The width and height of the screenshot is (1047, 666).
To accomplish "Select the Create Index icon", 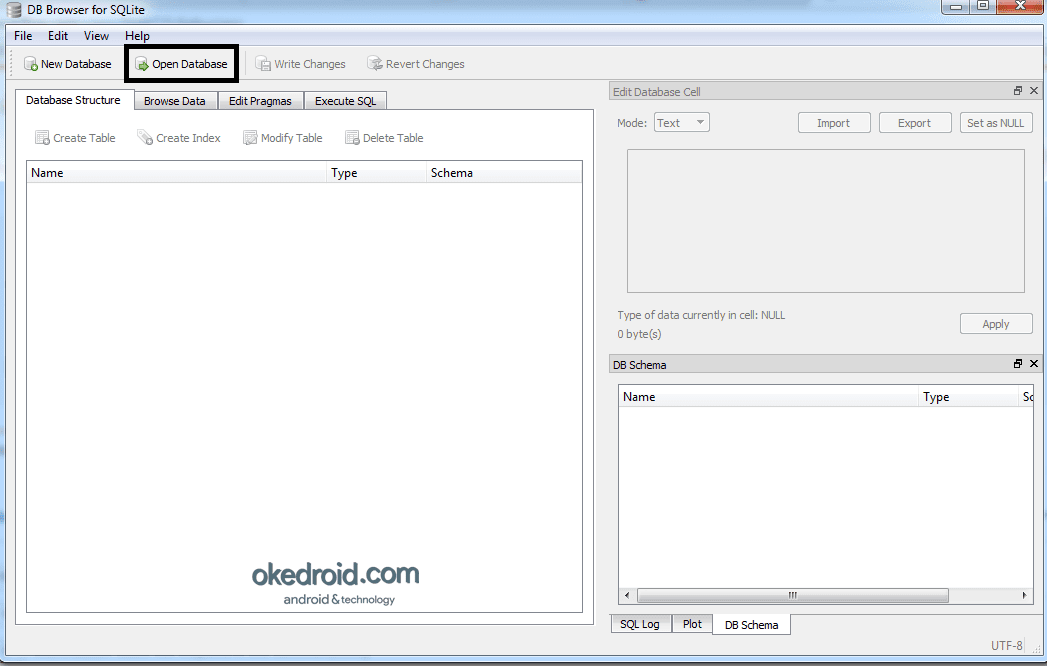I will (179, 137).
